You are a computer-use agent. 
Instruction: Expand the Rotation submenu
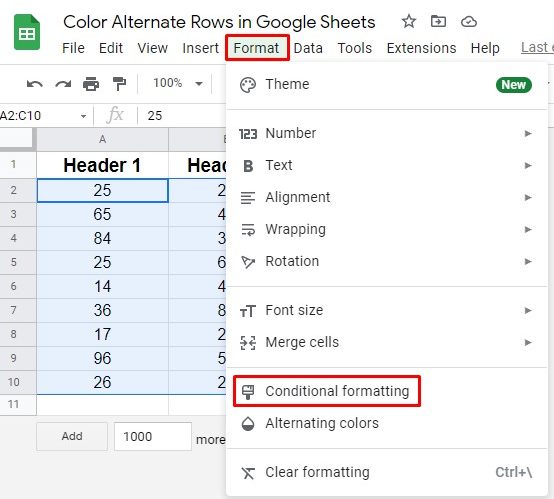click(387, 262)
